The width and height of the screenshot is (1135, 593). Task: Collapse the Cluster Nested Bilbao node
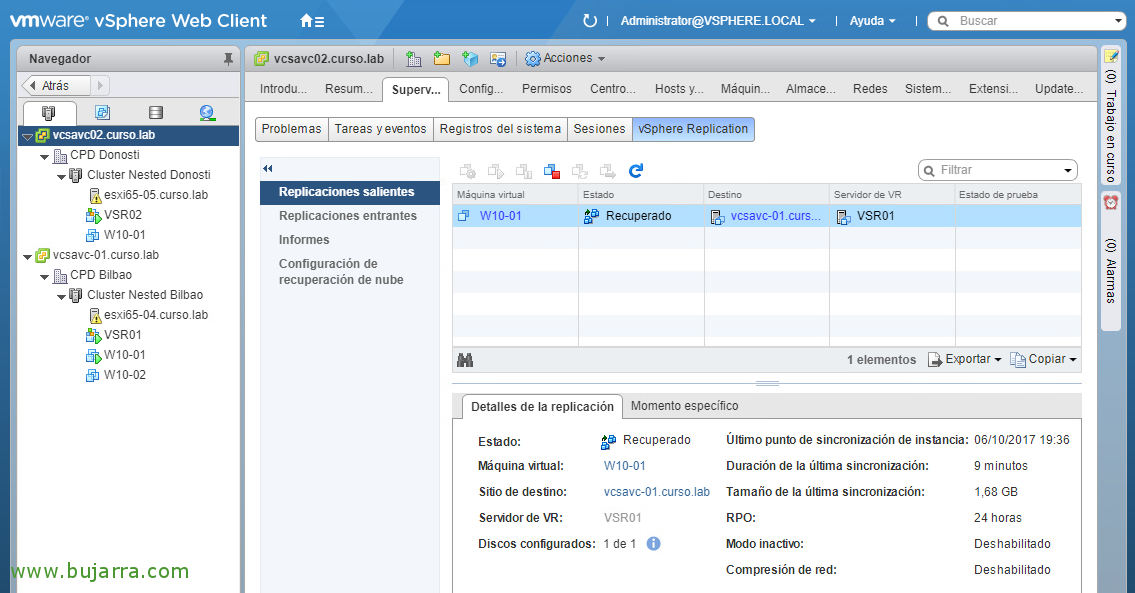tap(62, 296)
